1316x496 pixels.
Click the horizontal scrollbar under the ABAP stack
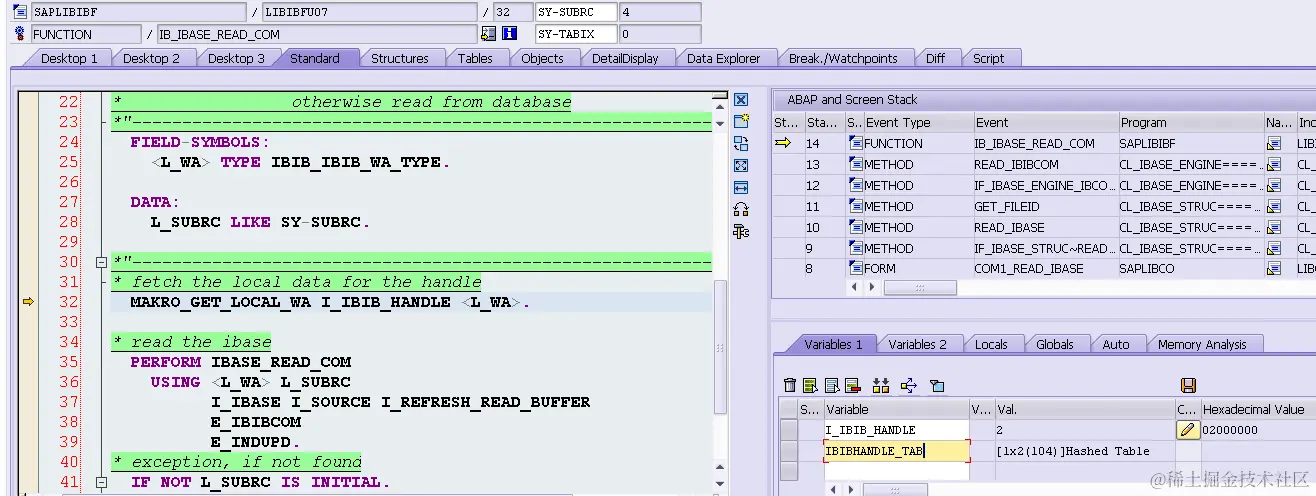(x=920, y=288)
